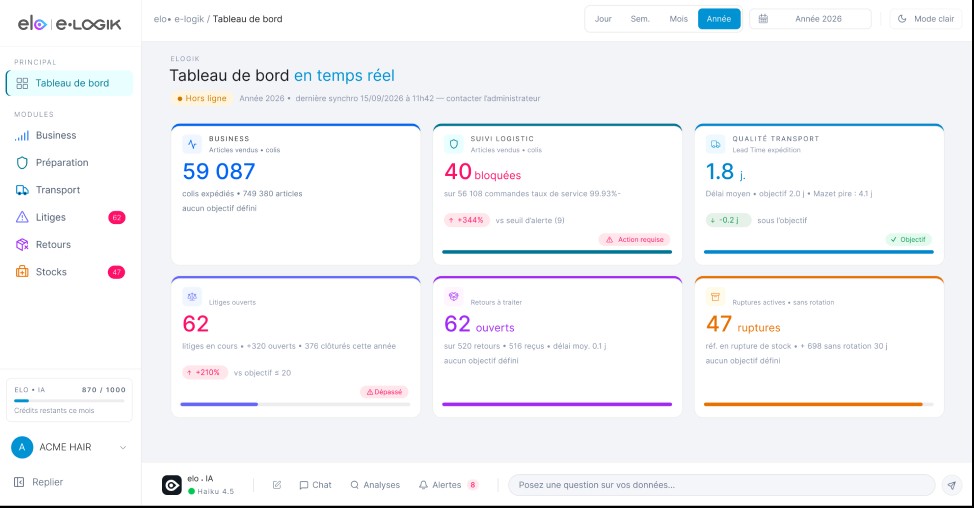
Task: Switch the period to Jour
Action: pyautogui.click(x=603, y=19)
